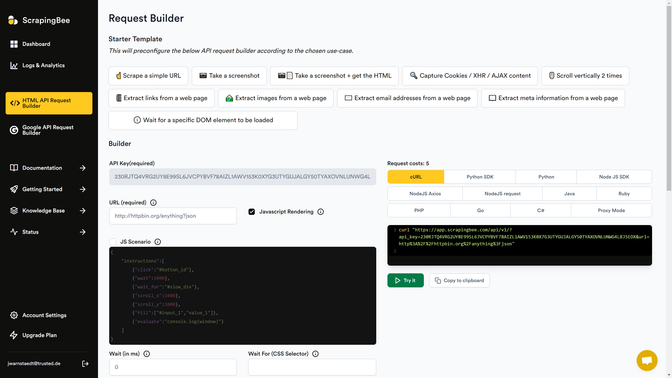Switch to Go code tab
This screenshot has height=378, width=672.
pyautogui.click(x=480, y=210)
